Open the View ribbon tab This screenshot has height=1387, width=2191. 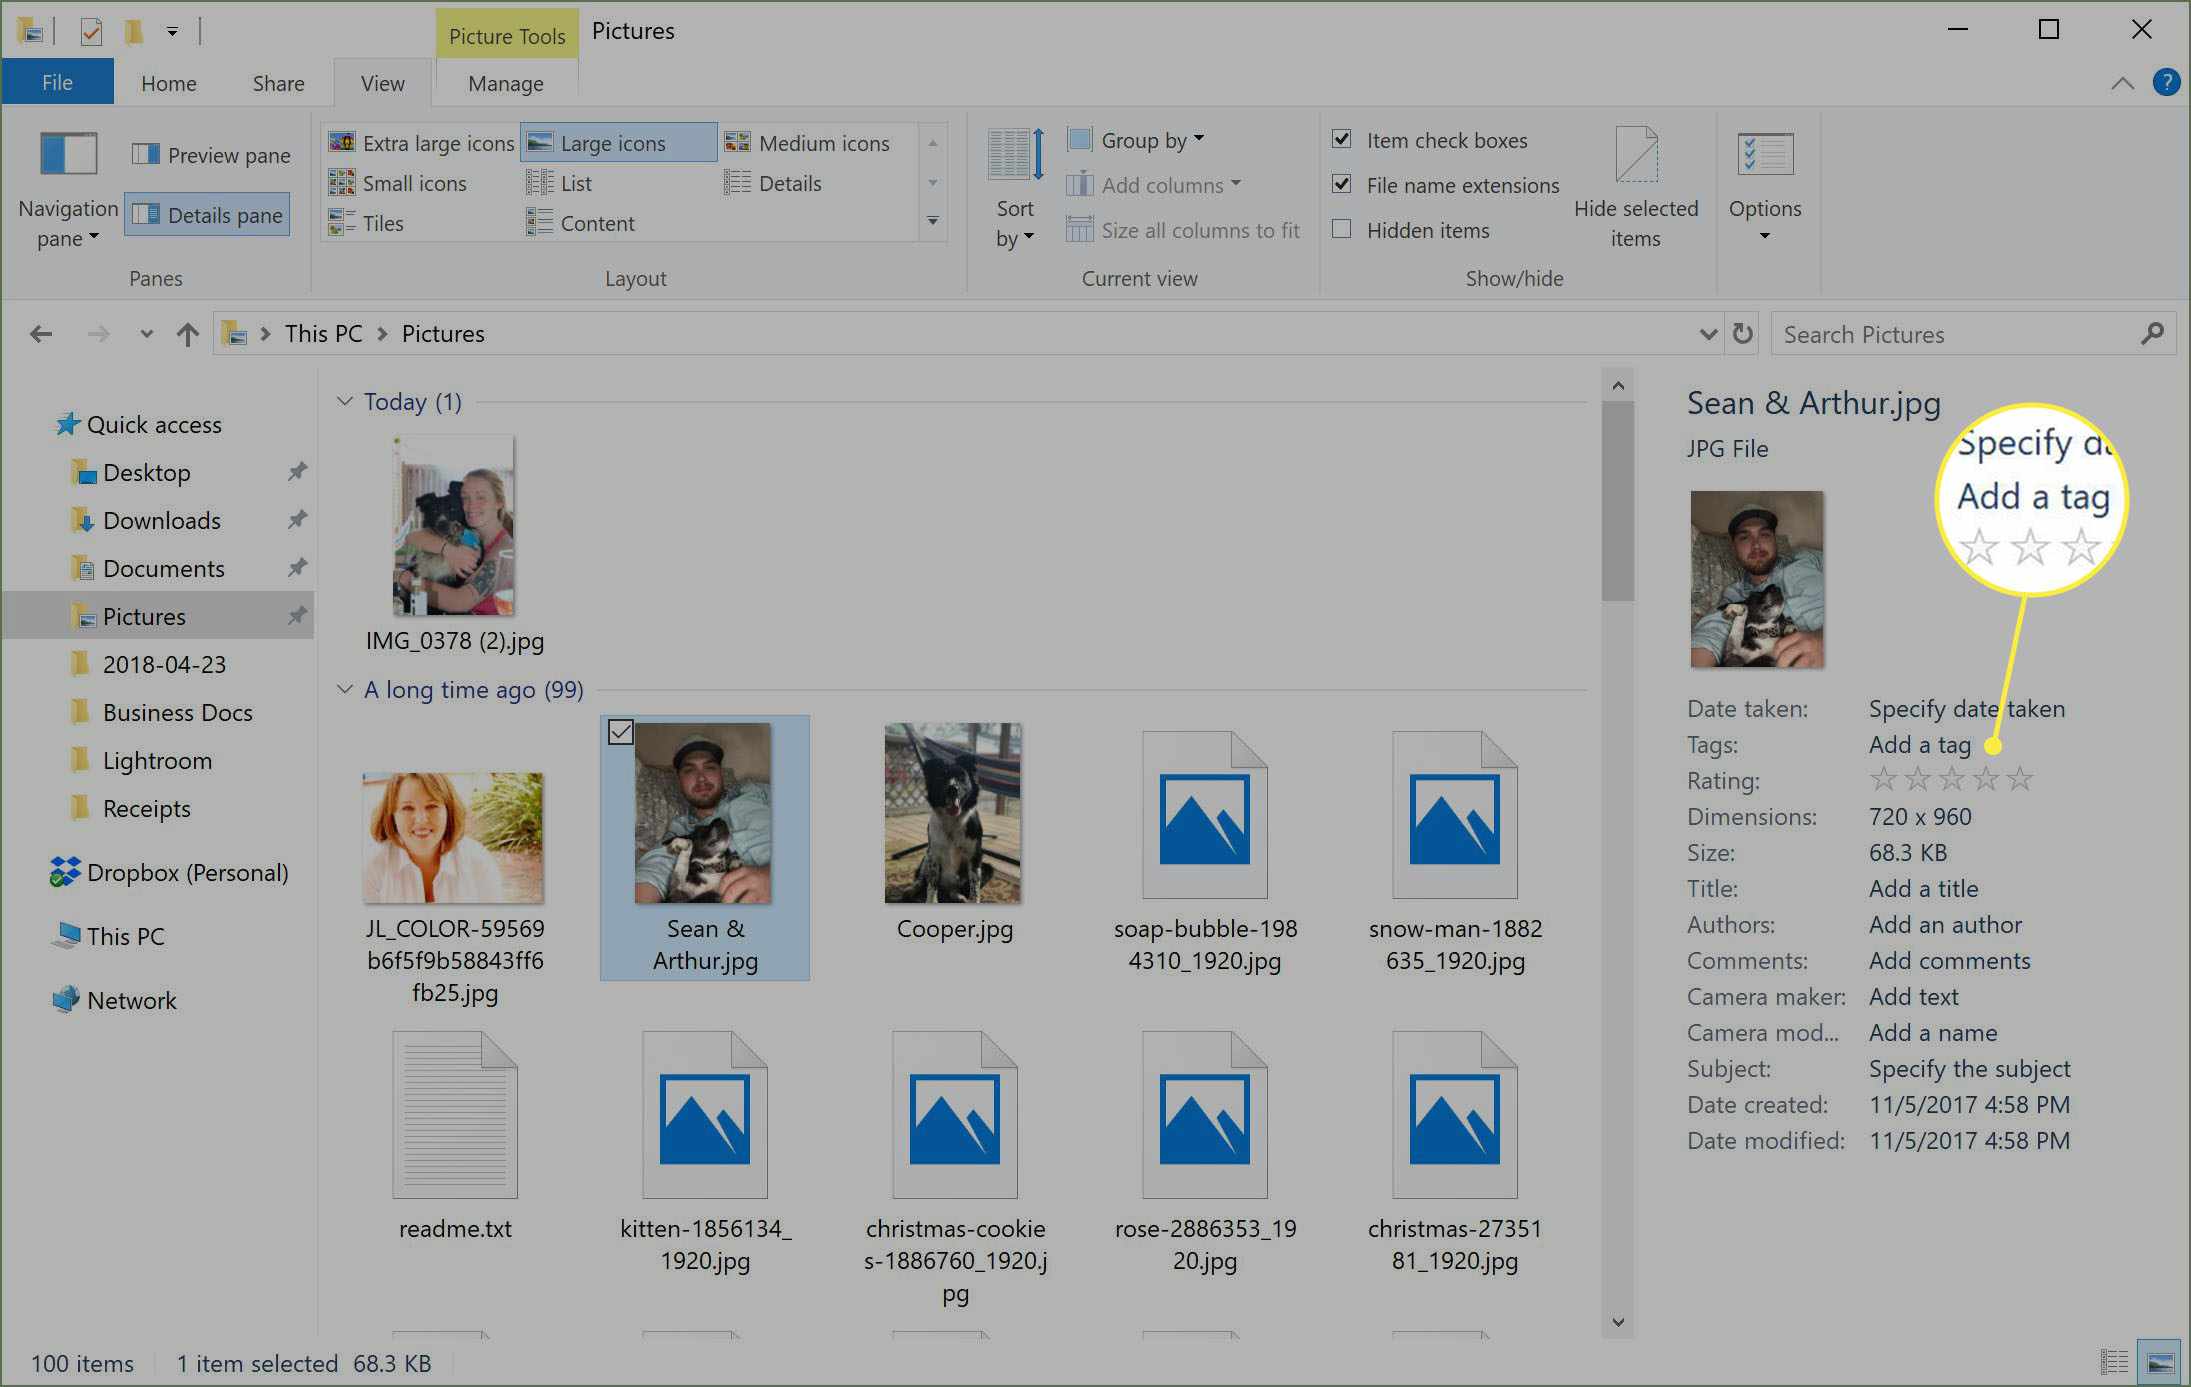380,80
